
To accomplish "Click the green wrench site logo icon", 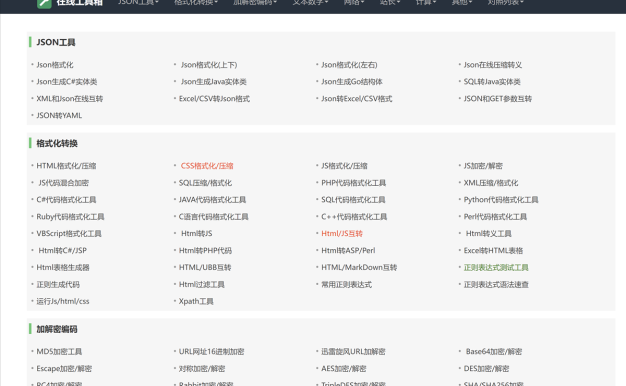I will click(x=44, y=3).
